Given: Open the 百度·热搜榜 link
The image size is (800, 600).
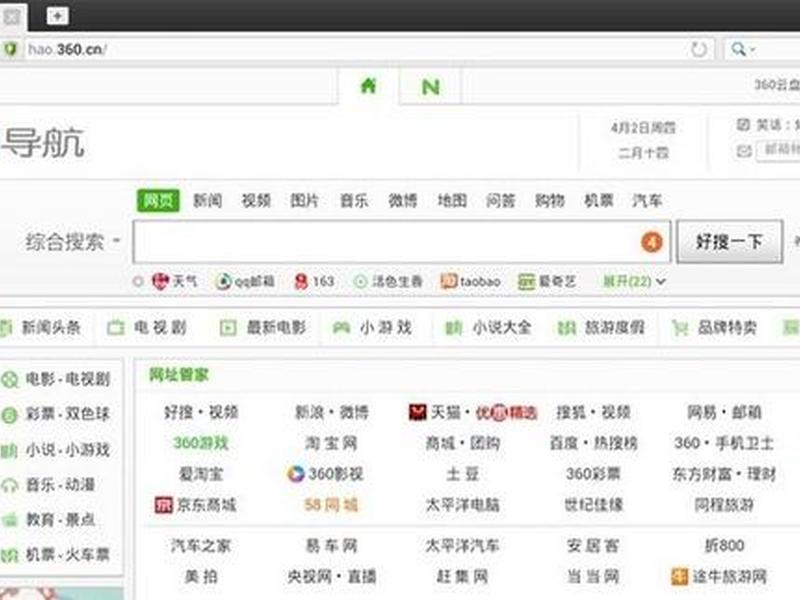Looking at the screenshot, I should click(593, 443).
